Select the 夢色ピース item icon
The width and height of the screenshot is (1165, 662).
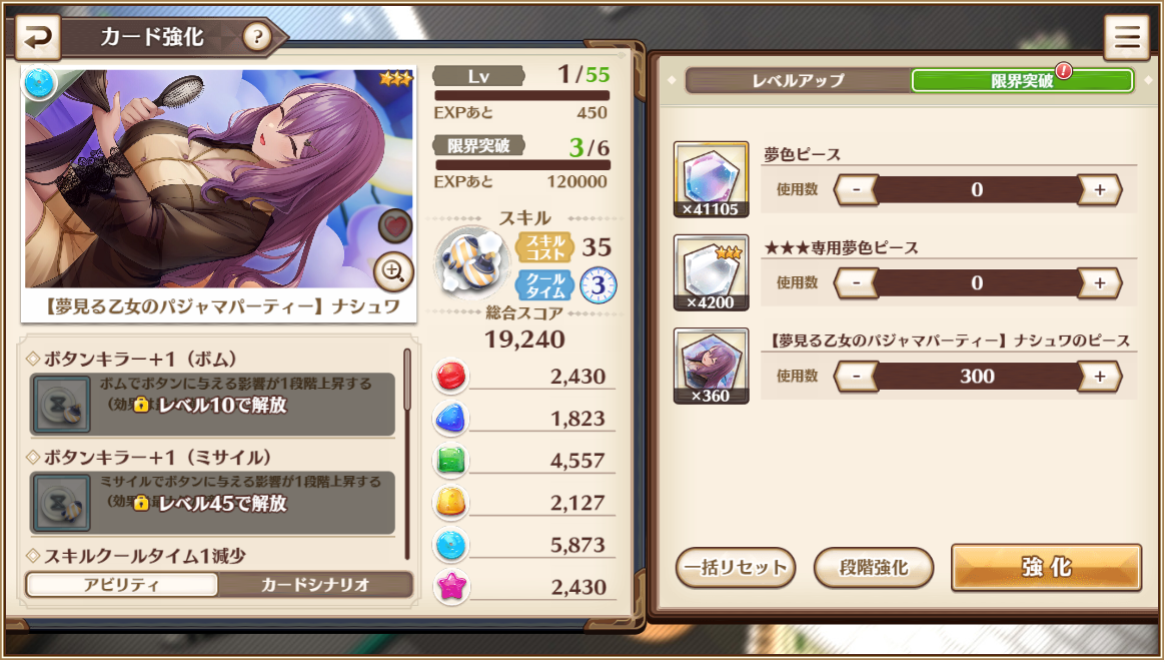711,179
